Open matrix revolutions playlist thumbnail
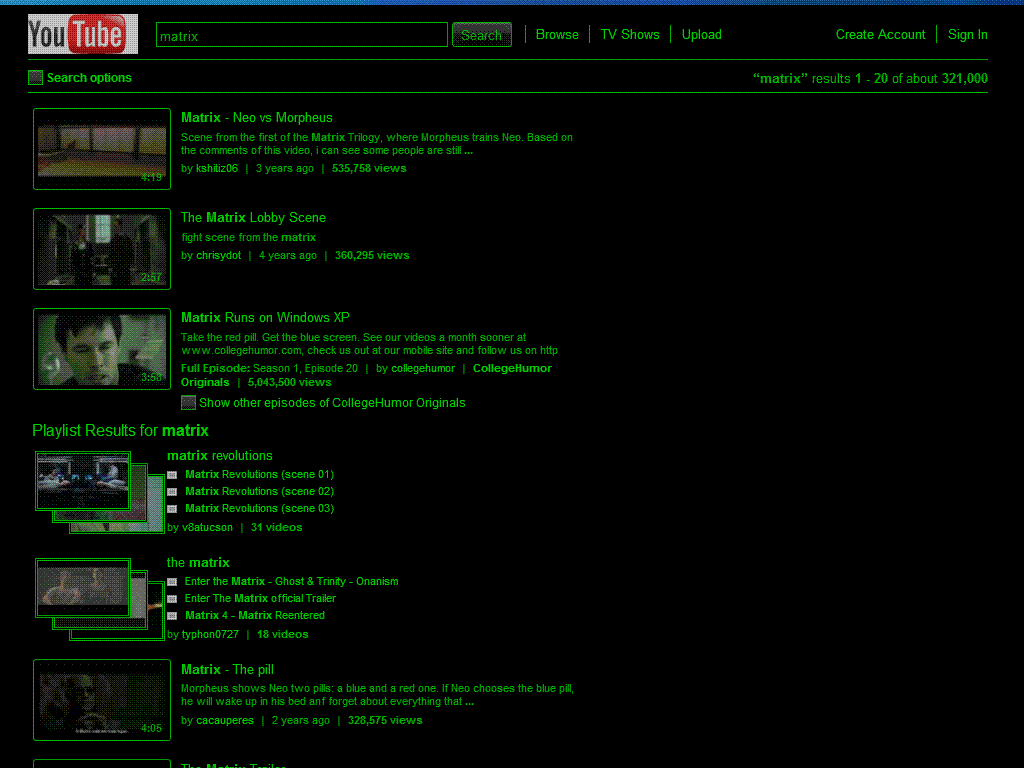1024x768 pixels. [x=99, y=492]
